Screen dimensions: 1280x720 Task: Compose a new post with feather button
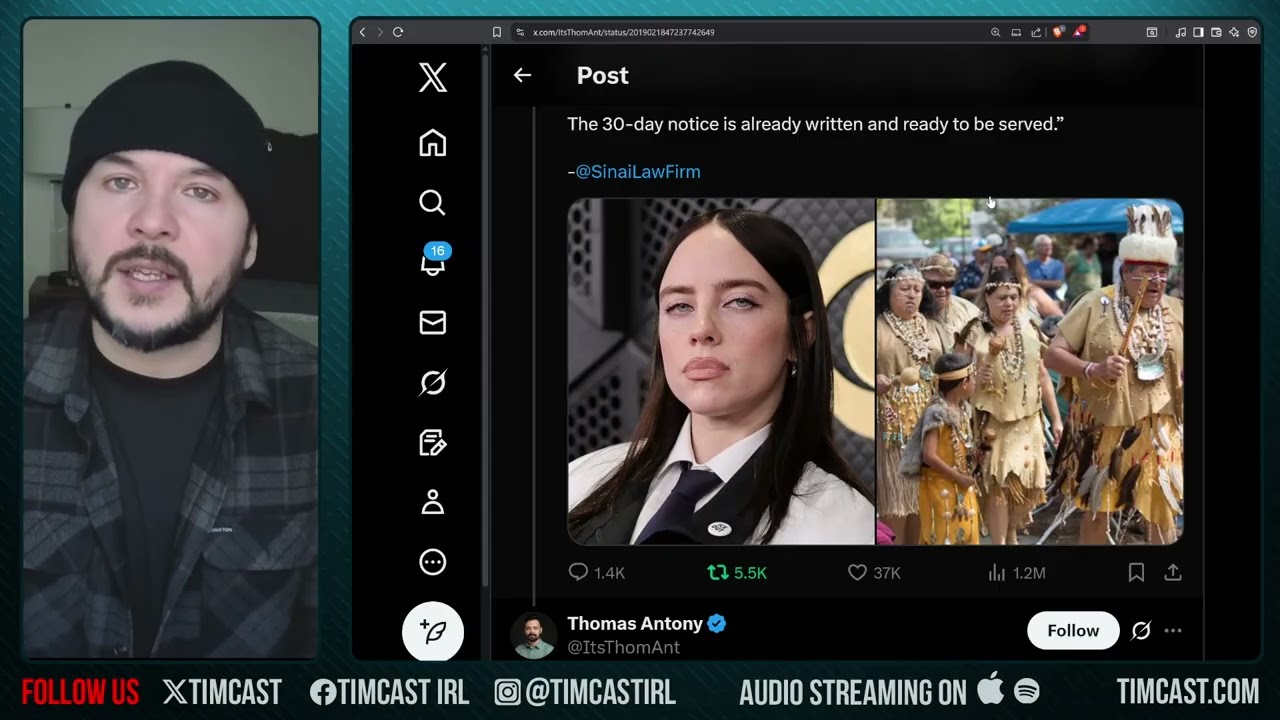tap(433, 632)
